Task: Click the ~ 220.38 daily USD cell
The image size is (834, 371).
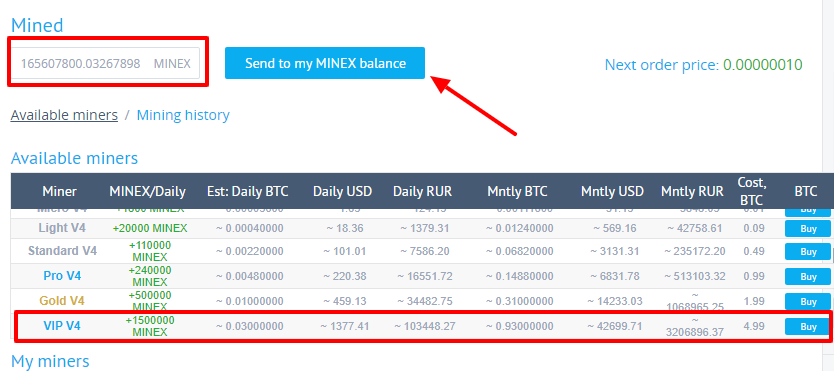Action: pyautogui.click(x=344, y=276)
